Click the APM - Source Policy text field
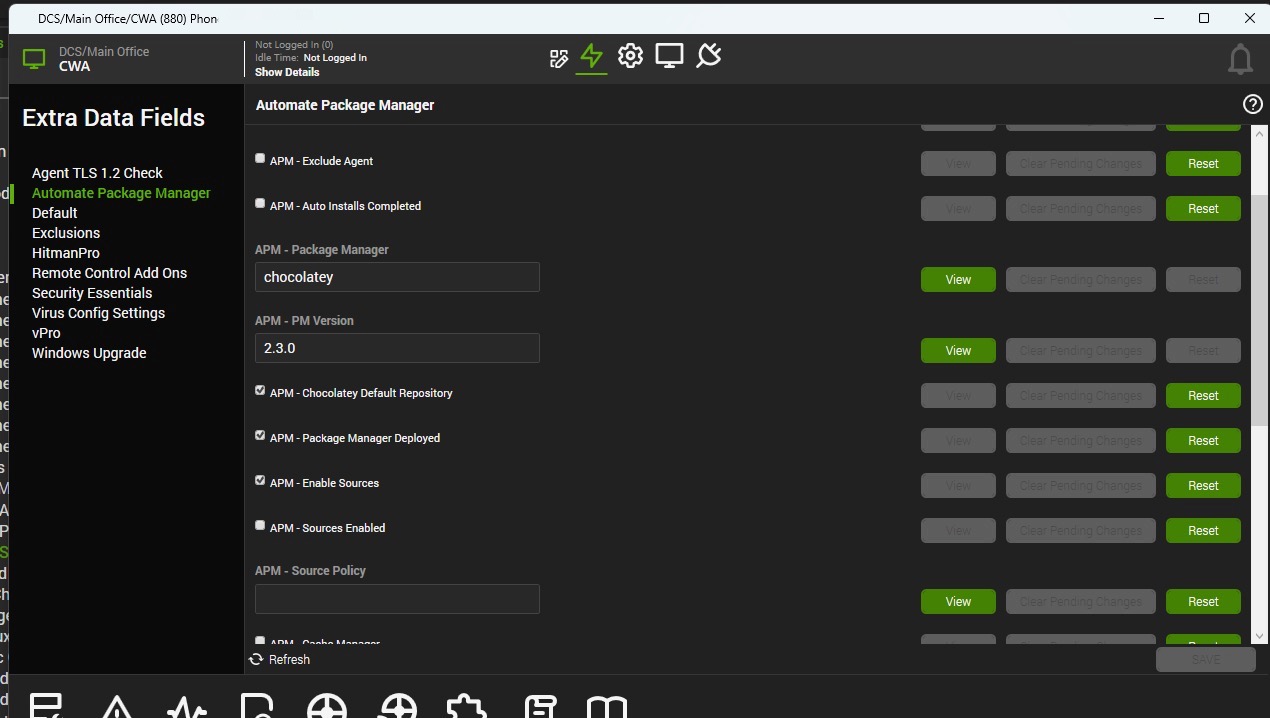1270x718 pixels. pyautogui.click(x=397, y=599)
